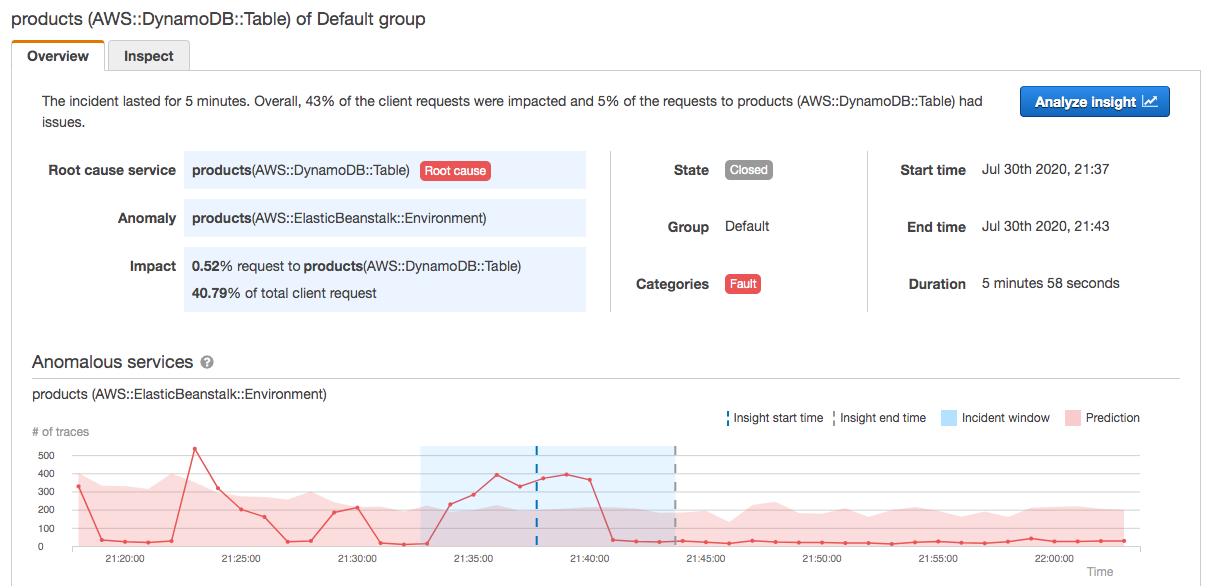1212x586 pixels.
Task: Click the red Root cause badge
Action: coord(455,171)
